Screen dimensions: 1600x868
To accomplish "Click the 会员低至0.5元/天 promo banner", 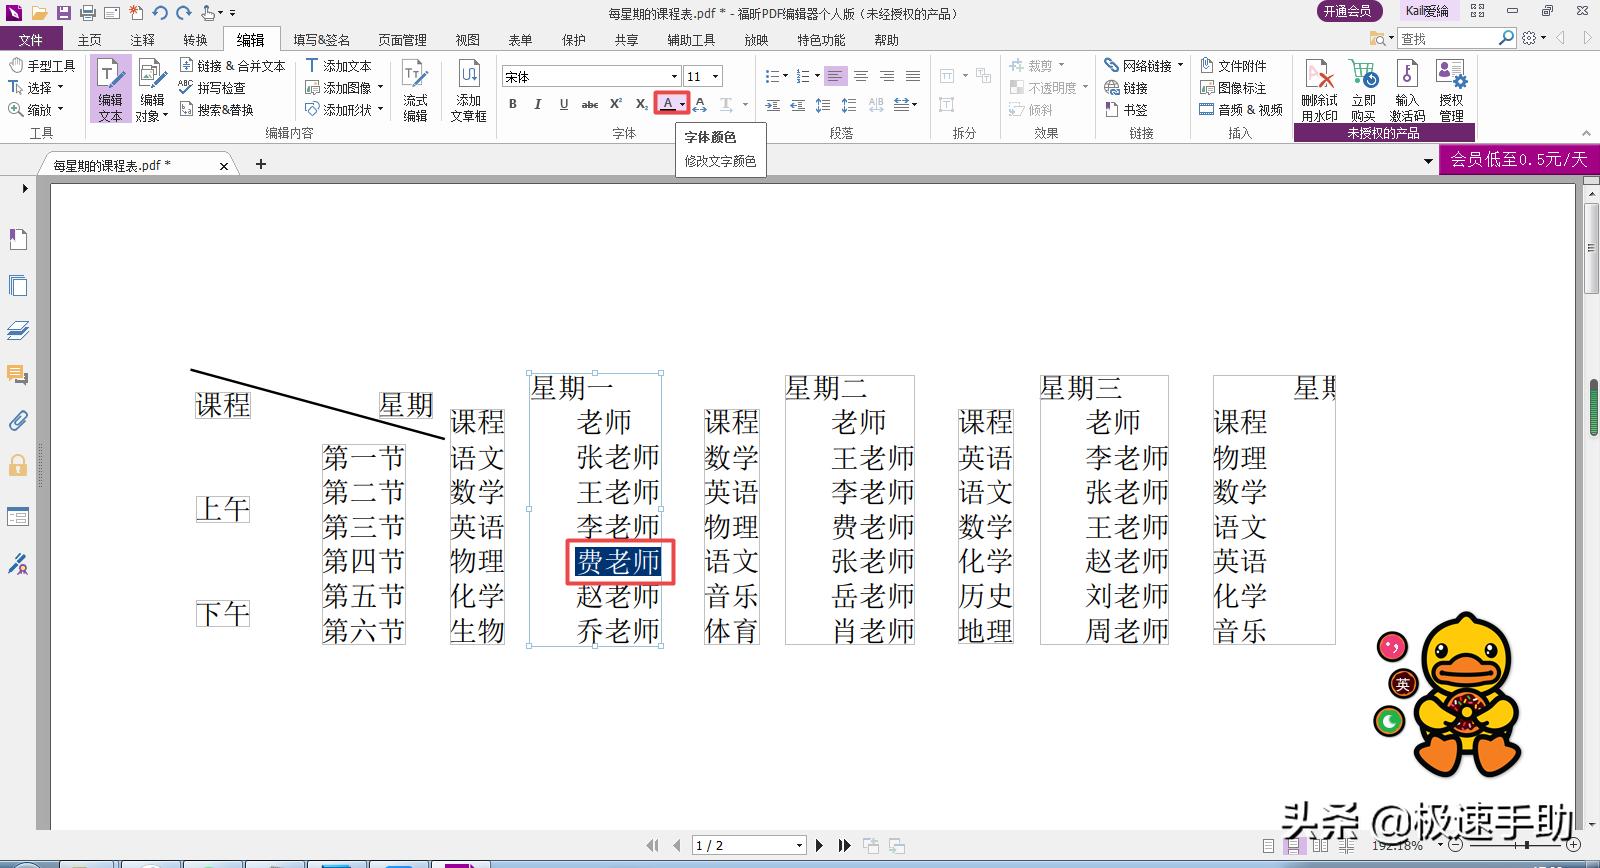I will pos(1519,159).
